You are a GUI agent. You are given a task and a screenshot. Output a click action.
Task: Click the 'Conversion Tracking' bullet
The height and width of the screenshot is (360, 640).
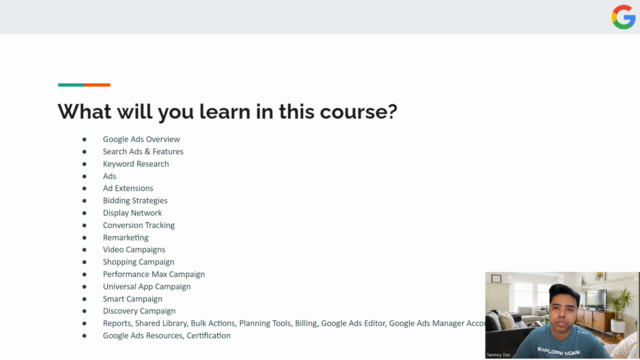point(138,225)
